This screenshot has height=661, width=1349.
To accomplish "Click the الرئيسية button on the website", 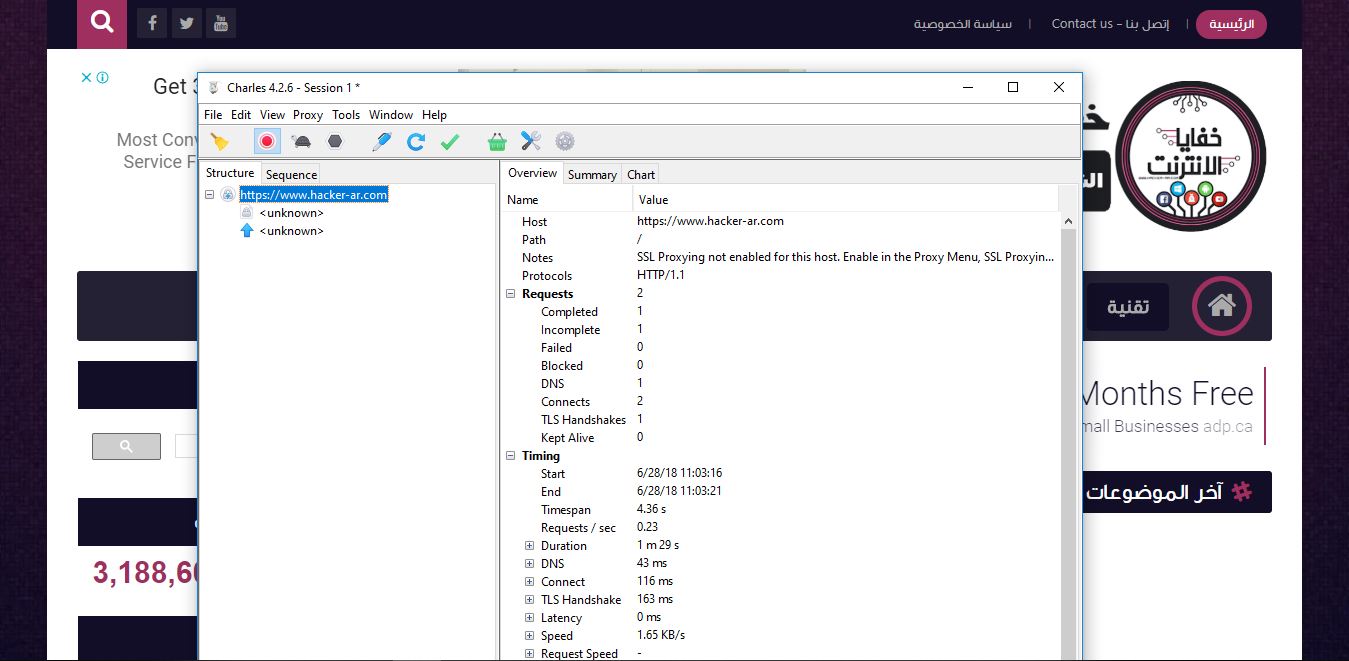I will pyautogui.click(x=1232, y=24).
